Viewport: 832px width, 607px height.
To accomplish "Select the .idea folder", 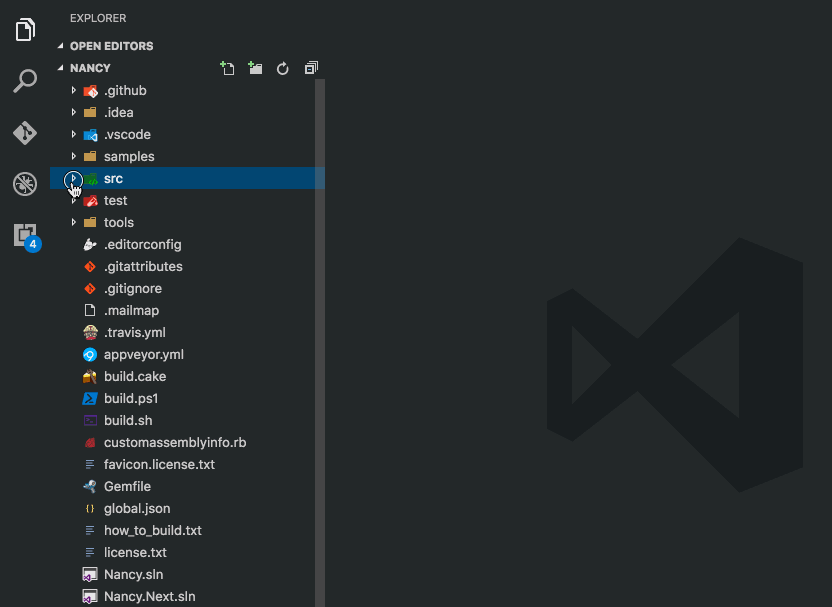I will click(x=187, y=112).
